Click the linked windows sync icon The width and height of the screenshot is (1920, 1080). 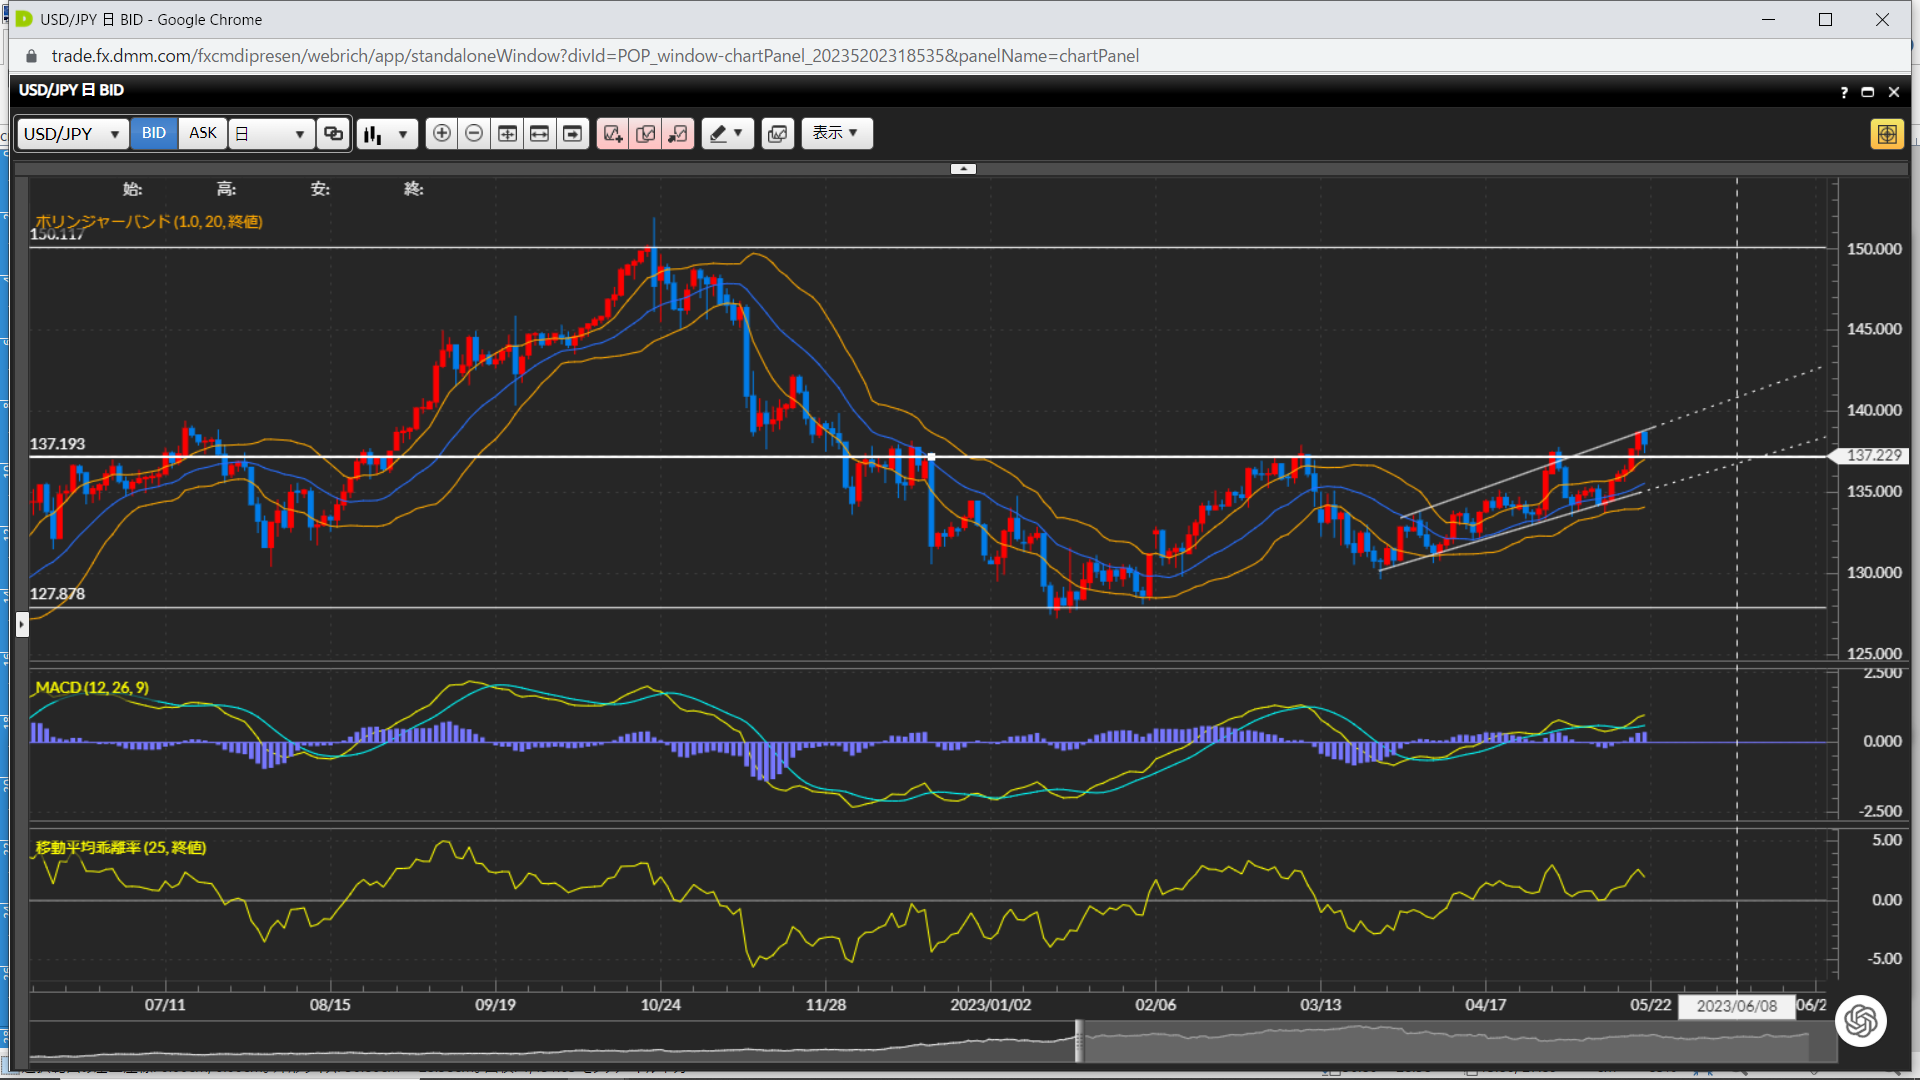(333, 134)
